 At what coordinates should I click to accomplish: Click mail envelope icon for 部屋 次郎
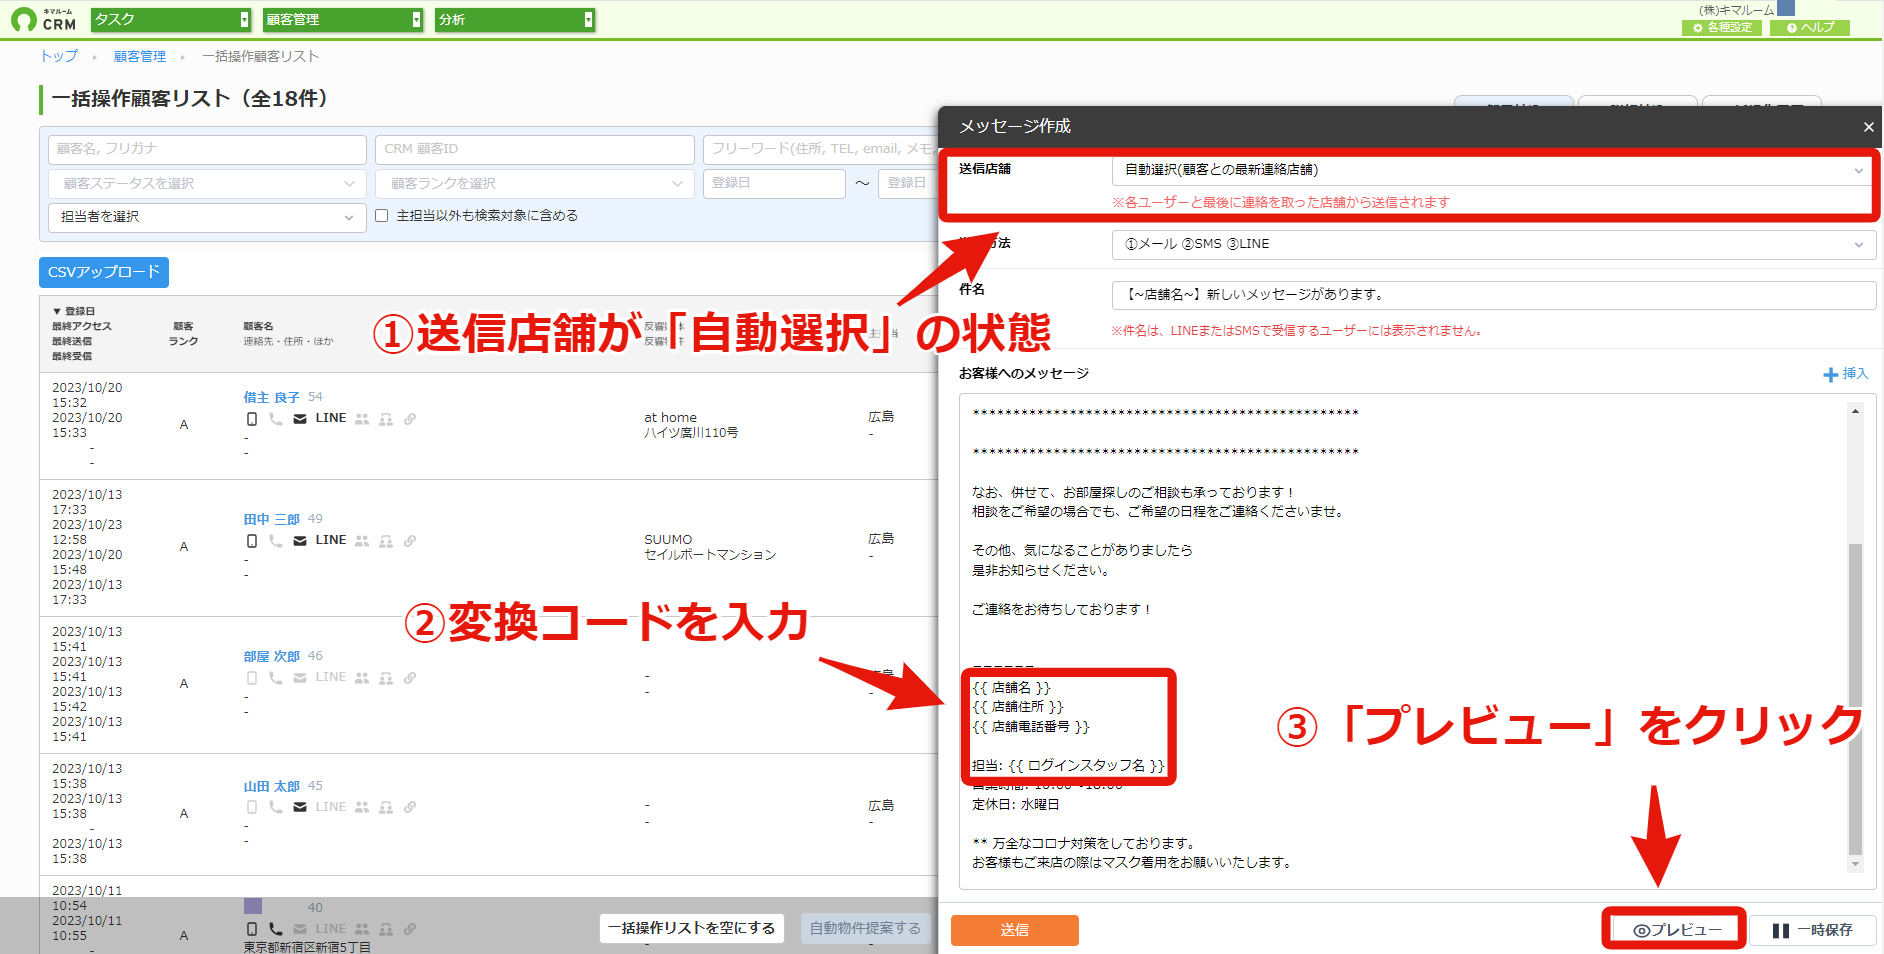[300, 678]
